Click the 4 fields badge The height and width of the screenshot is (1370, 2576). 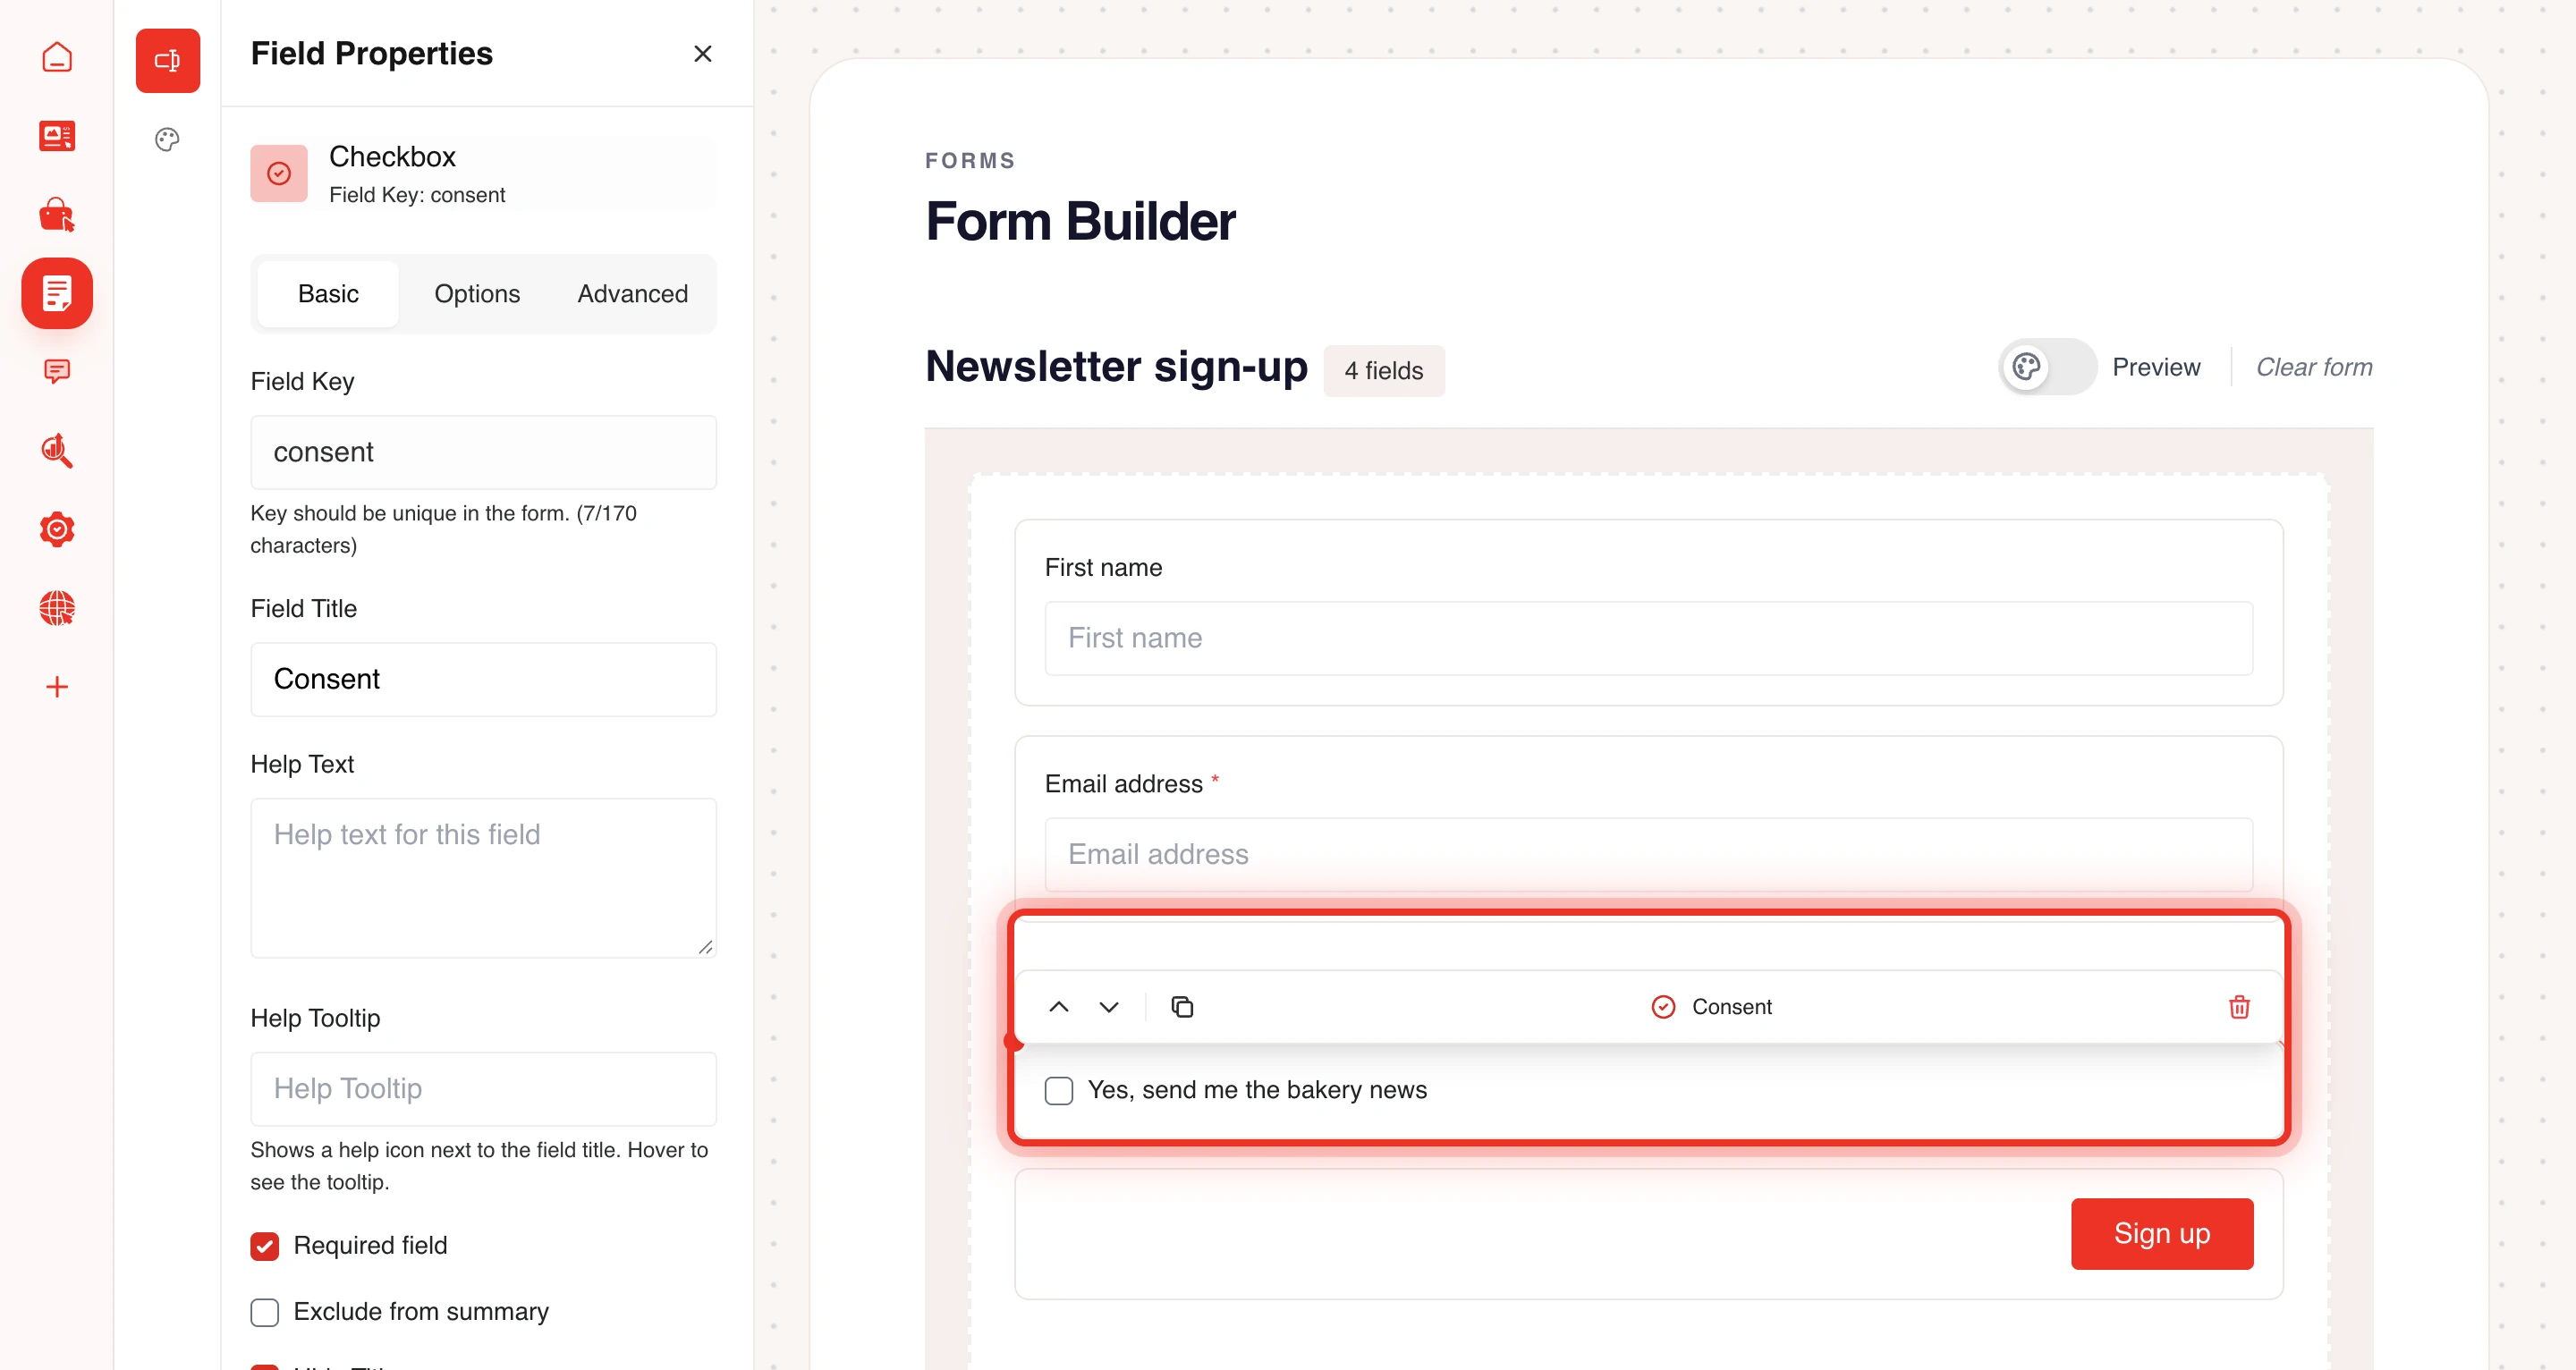pyautogui.click(x=1383, y=371)
